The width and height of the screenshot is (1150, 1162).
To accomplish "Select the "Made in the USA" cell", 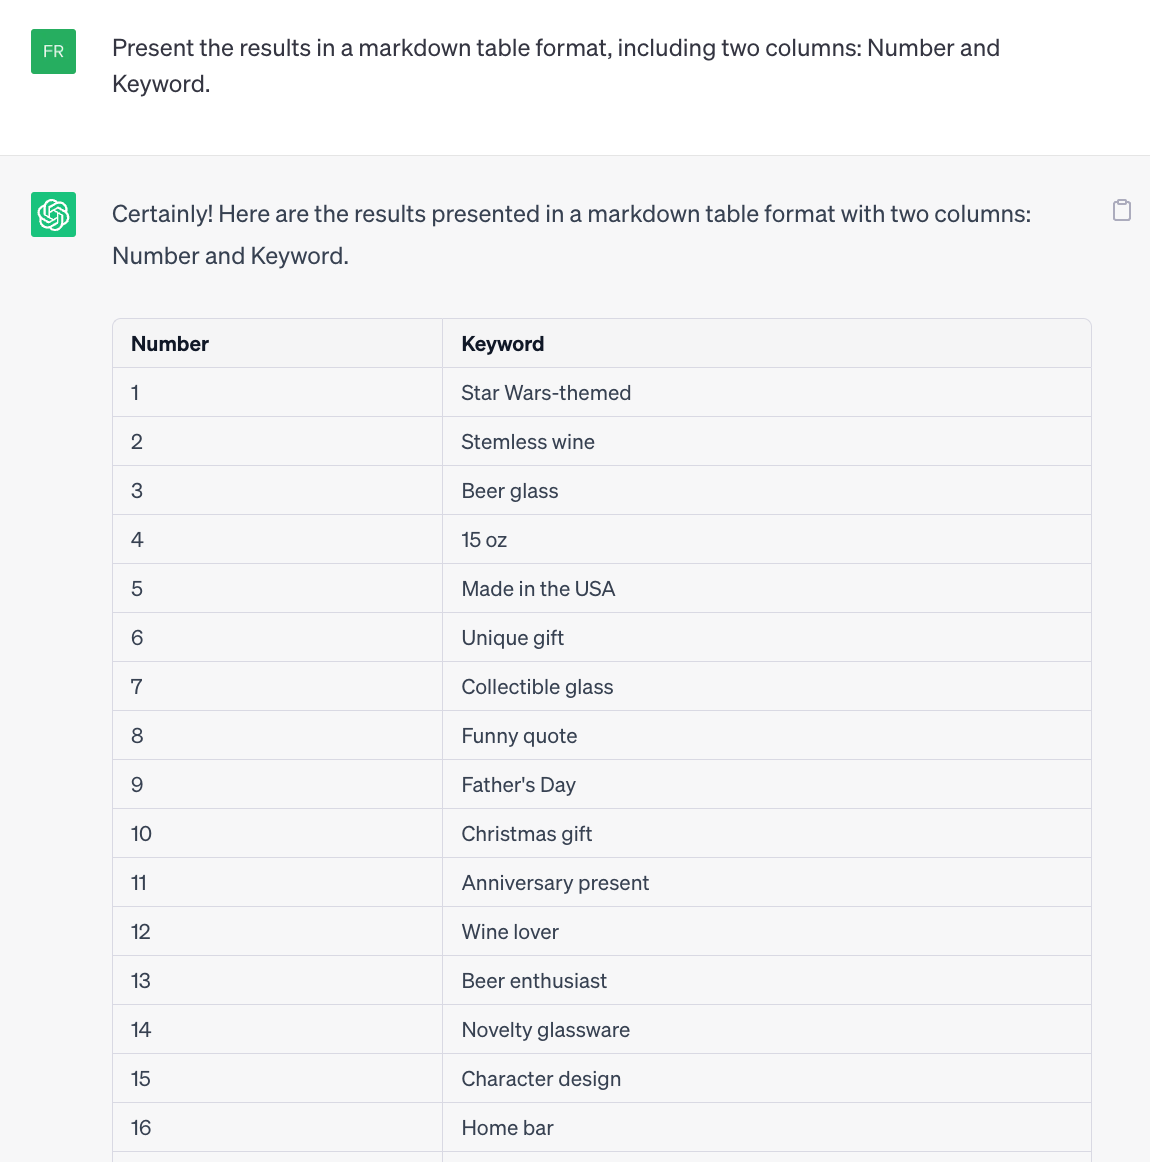I will (538, 589).
